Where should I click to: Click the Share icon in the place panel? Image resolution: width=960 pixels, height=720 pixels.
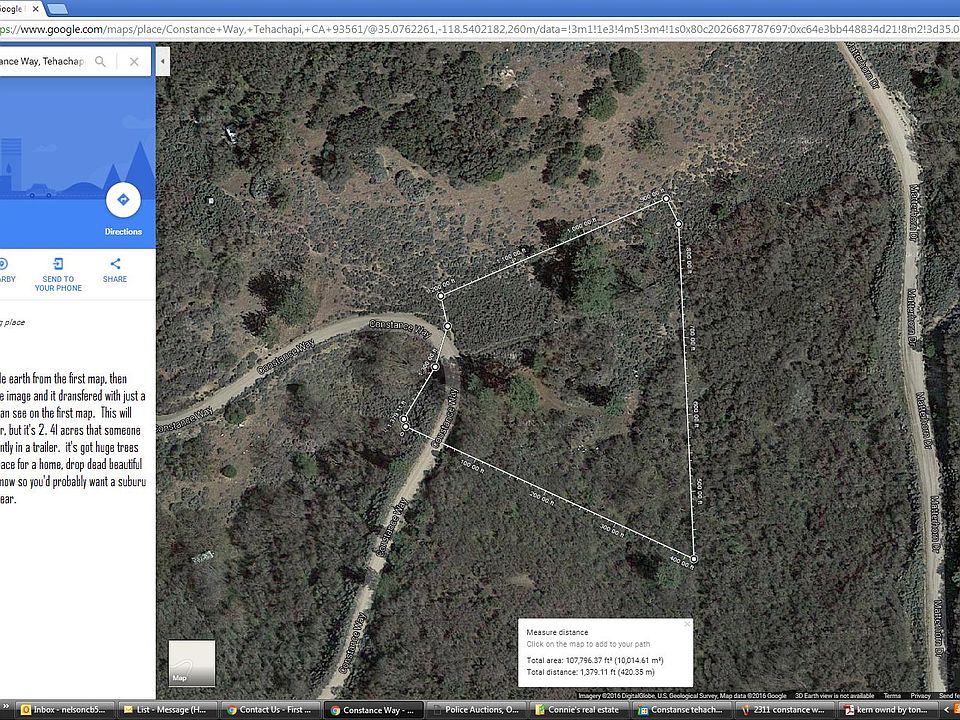pyautogui.click(x=114, y=265)
